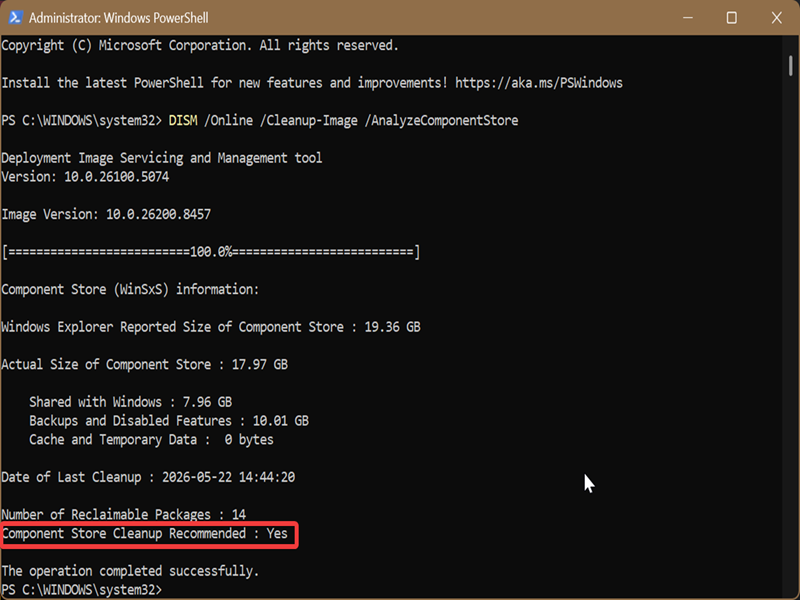This screenshot has height=600, width=800.
Task: Click the final PS C:\WINDOWS\system32> prompt
Action: [x=82, y=590]
